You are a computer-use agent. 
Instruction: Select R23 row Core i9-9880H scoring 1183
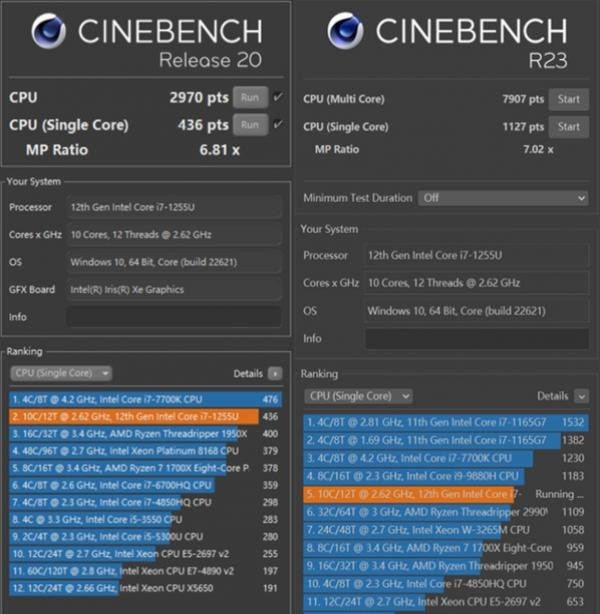446,477
